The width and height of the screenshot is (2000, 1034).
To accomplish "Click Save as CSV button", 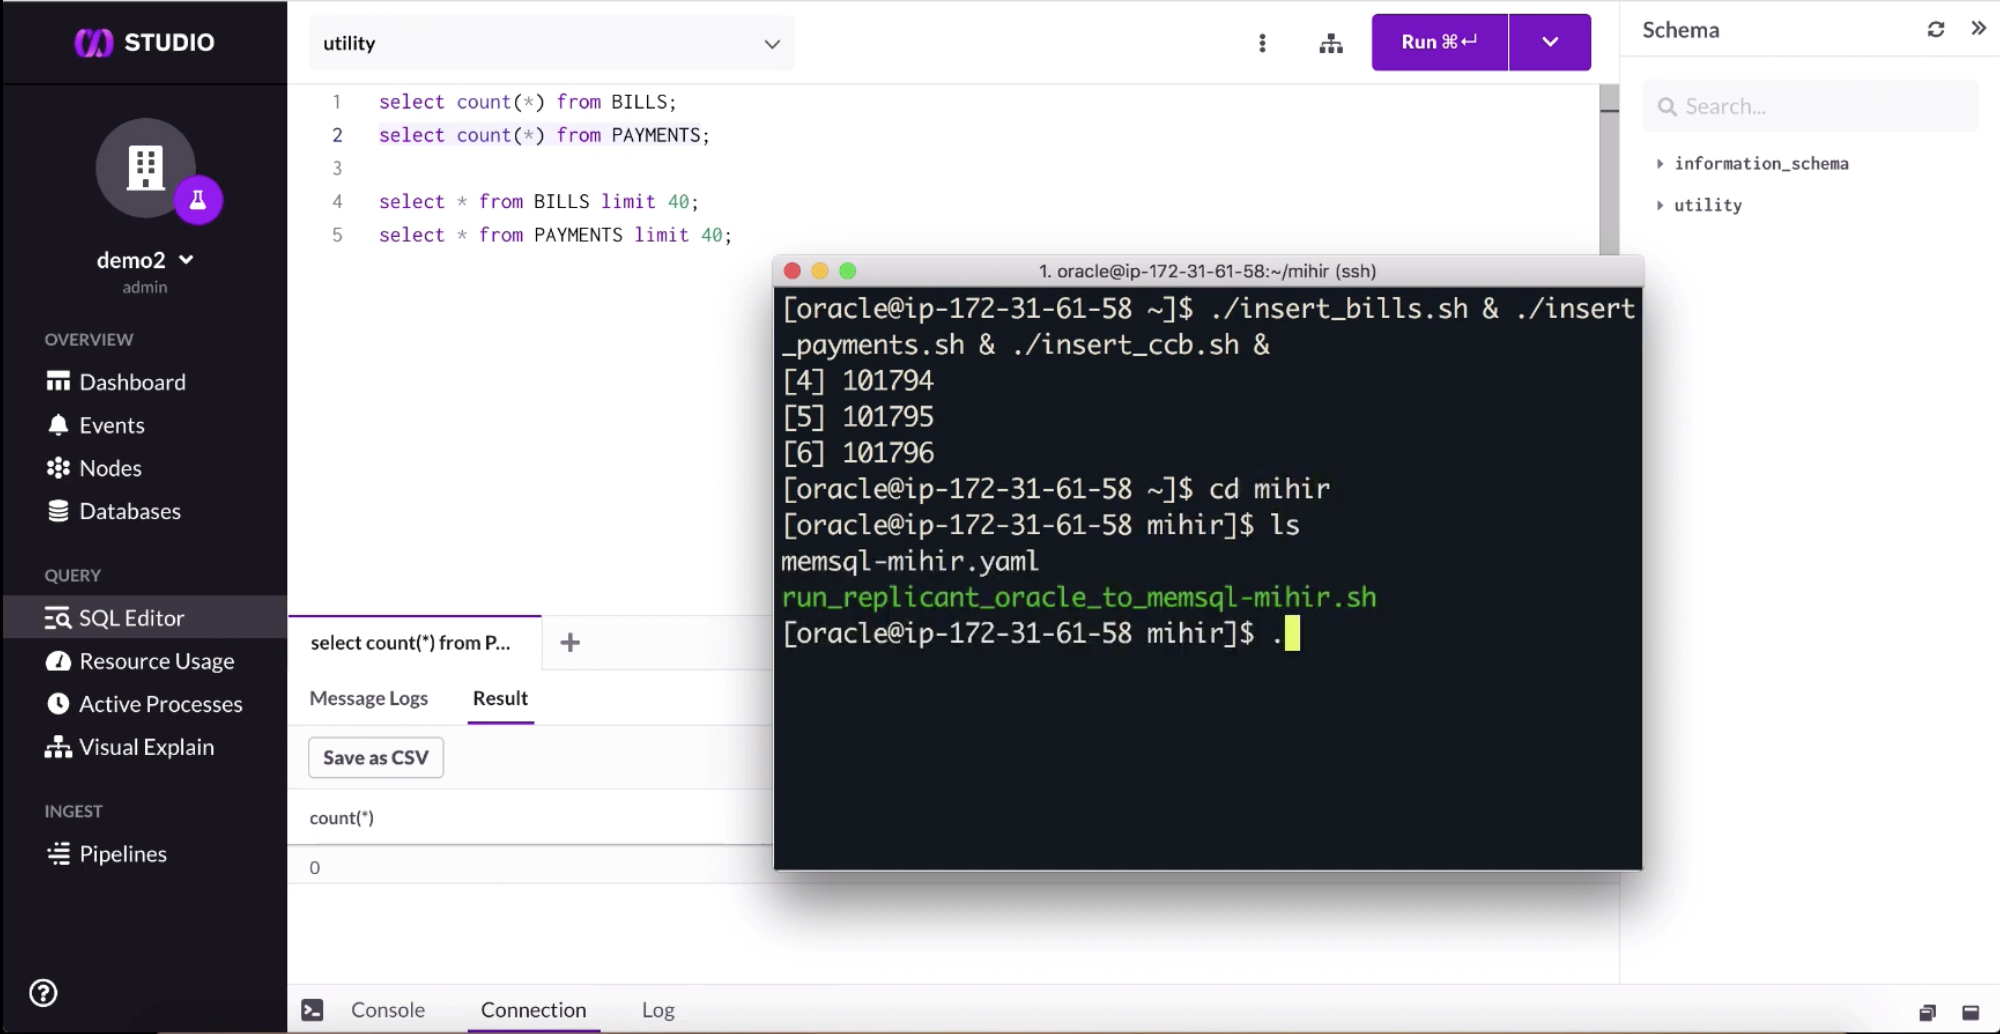I will point(376,757).
